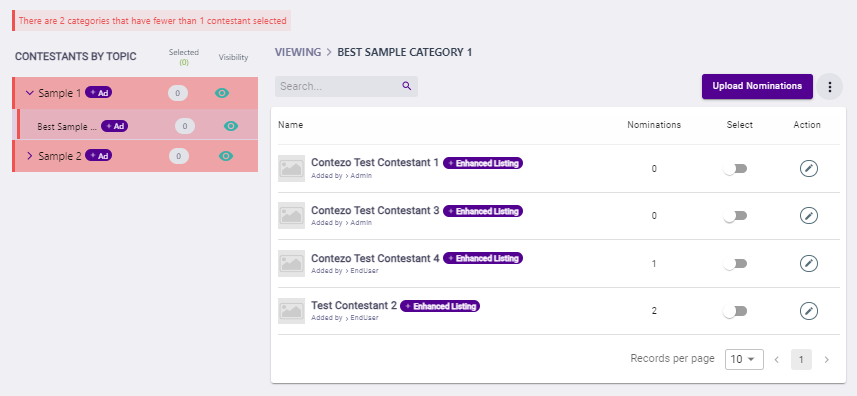This screenshot has height=396, width=857.
Task: Click the Search contestants input field
Action: pyautogui.click(x=346, y=86)
